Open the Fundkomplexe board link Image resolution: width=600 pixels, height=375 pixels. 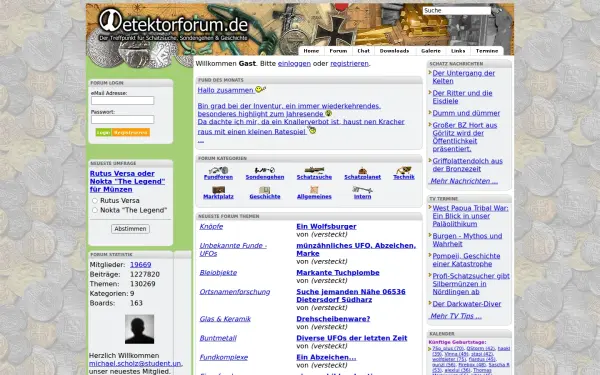pyautogui.click(x=223, y=357)
